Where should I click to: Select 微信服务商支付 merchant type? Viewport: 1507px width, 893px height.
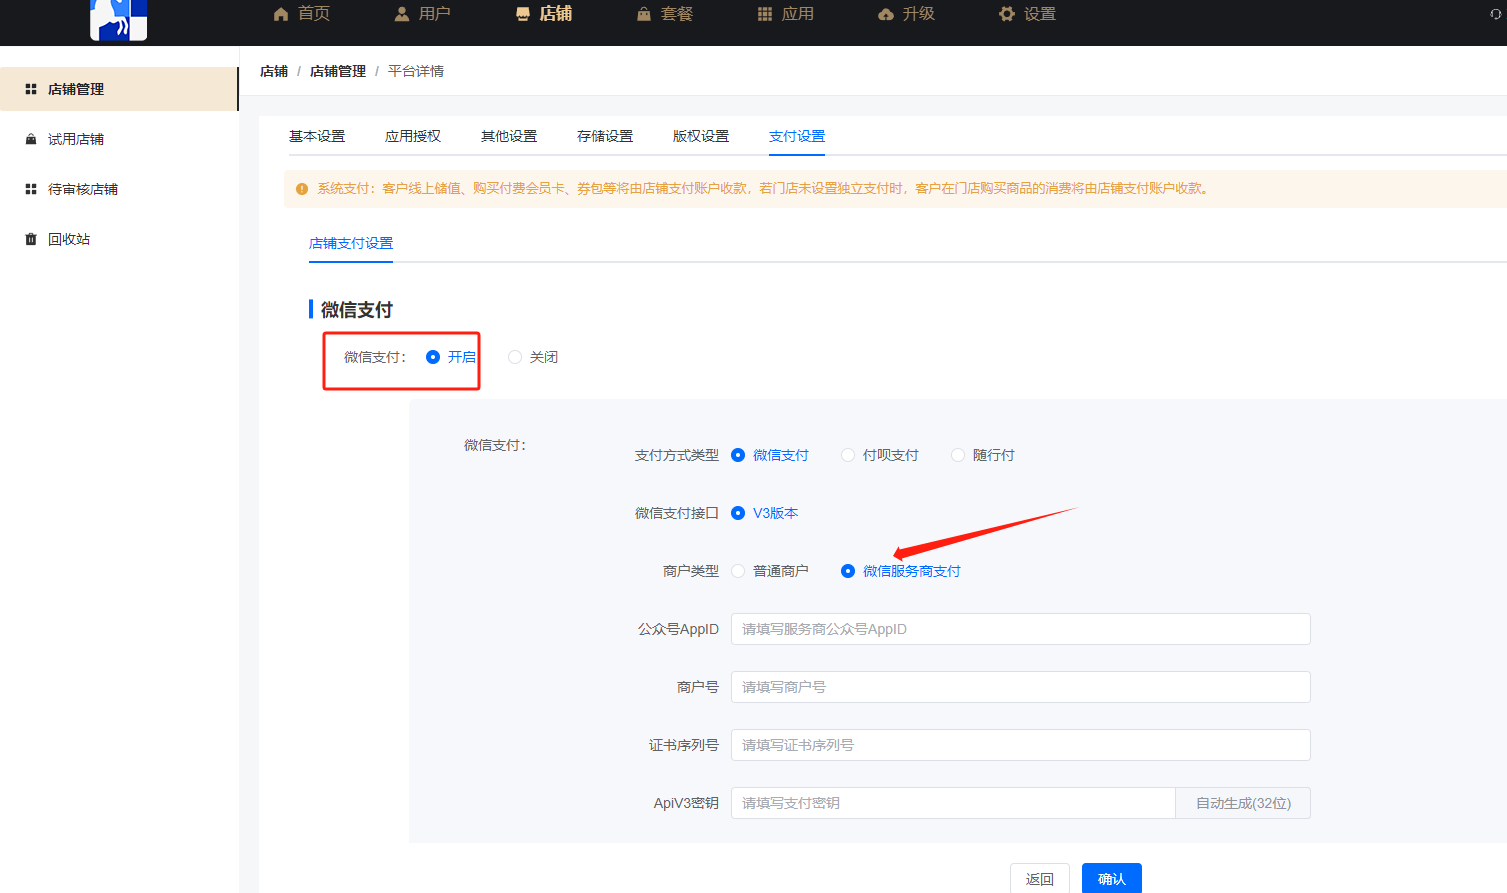848,571
